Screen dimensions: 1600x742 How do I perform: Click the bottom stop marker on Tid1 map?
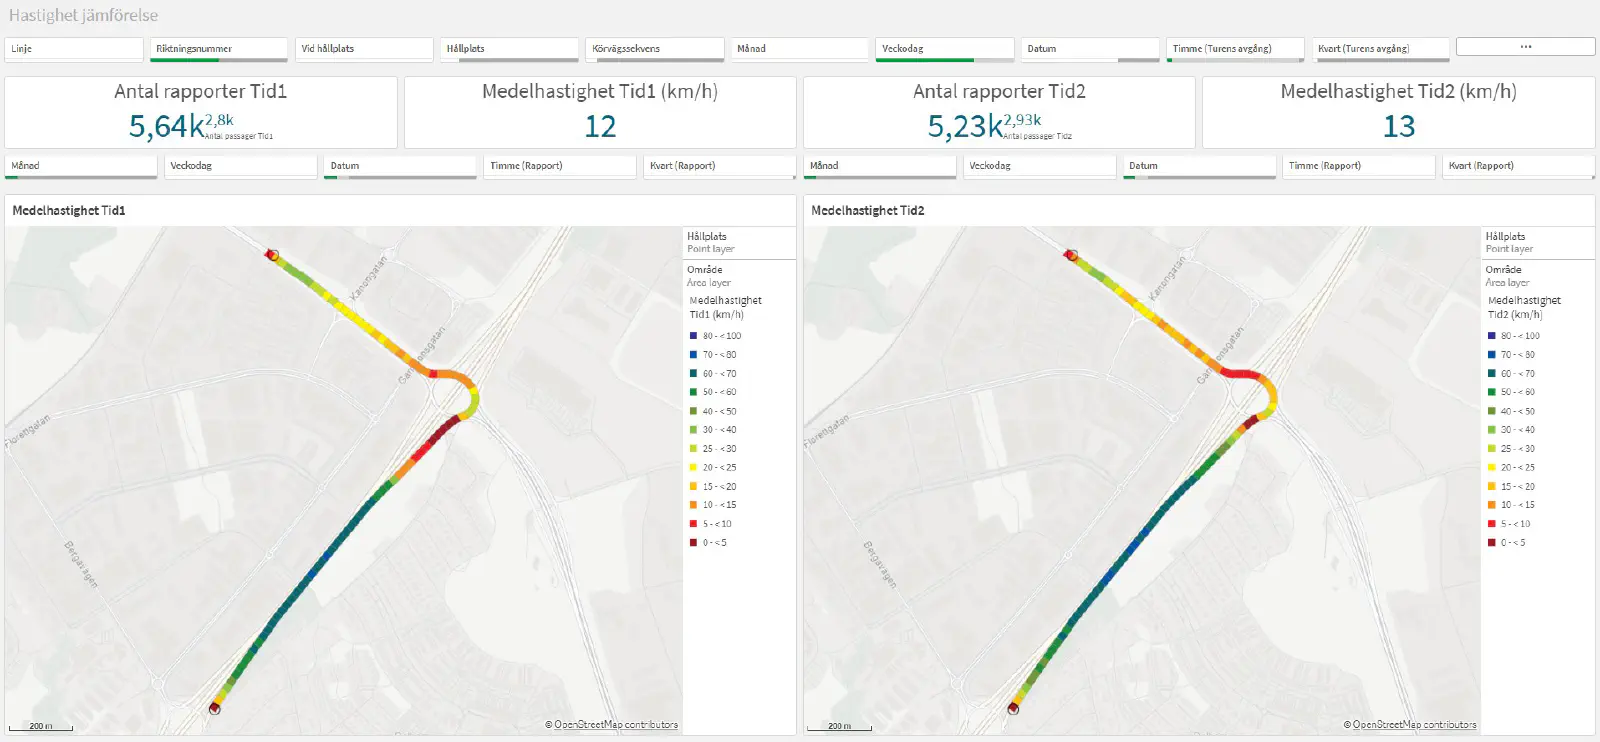point(214,708)
